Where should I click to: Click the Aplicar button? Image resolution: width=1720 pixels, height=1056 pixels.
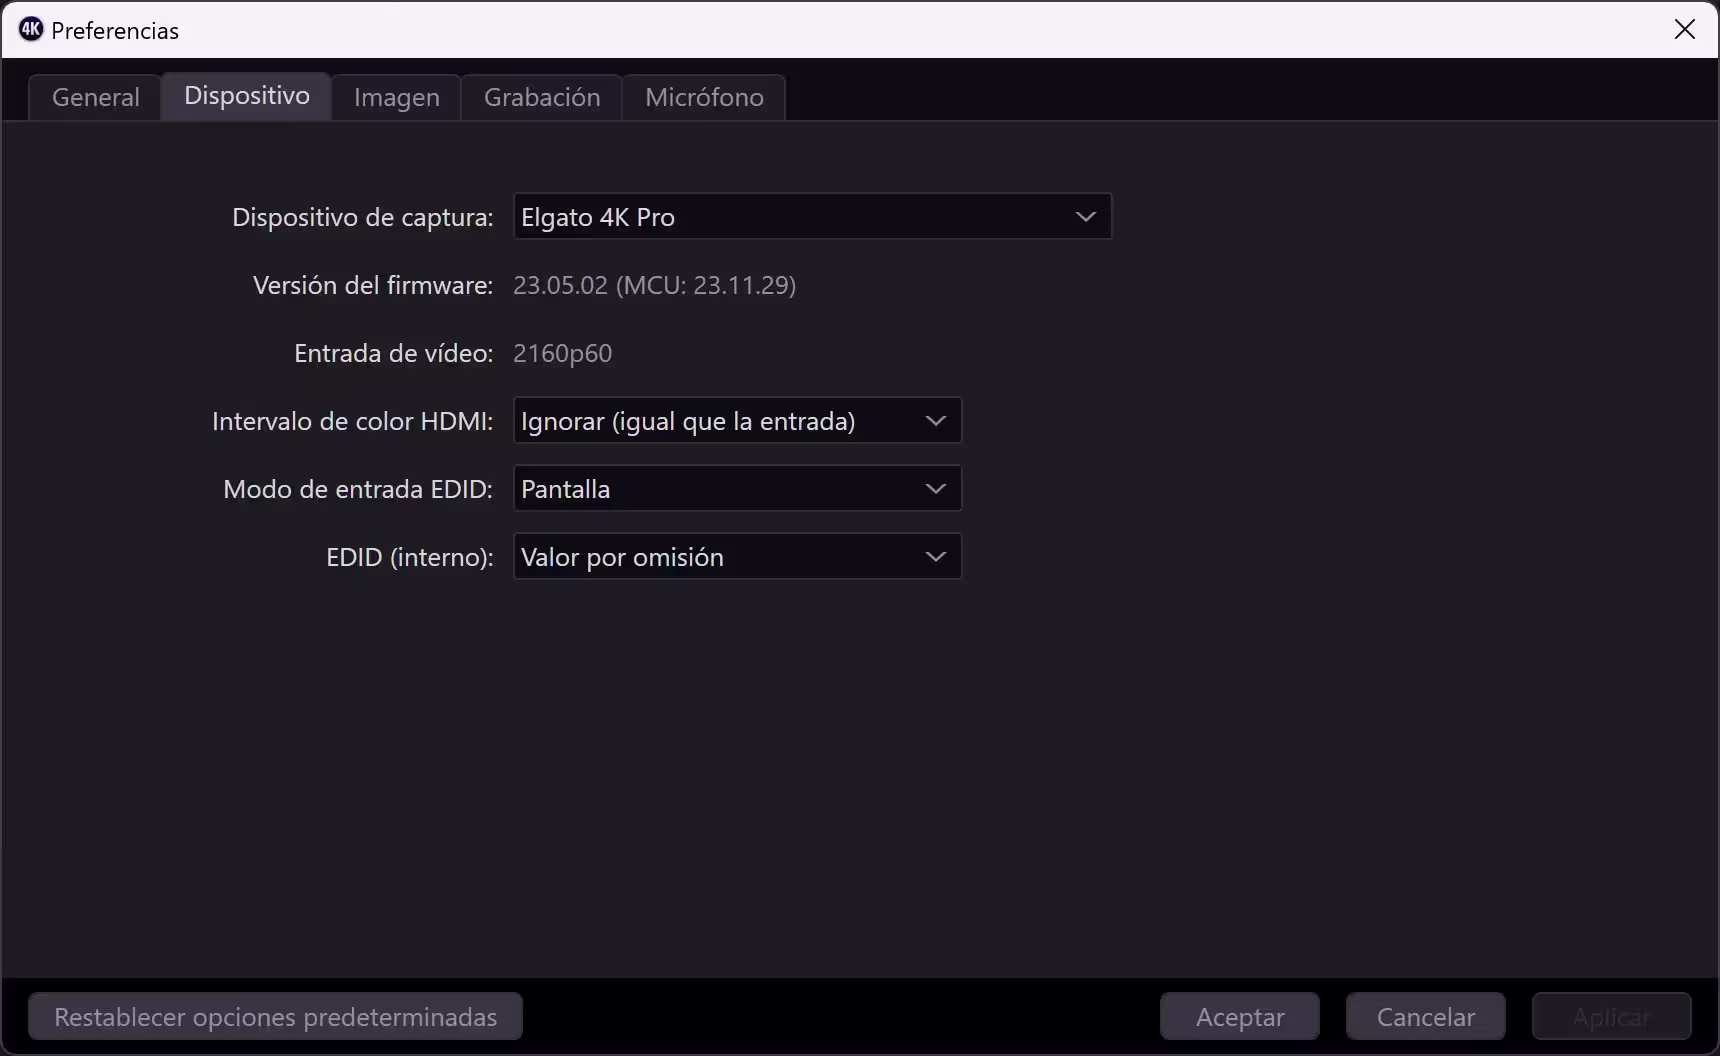pos(1612,1017)
